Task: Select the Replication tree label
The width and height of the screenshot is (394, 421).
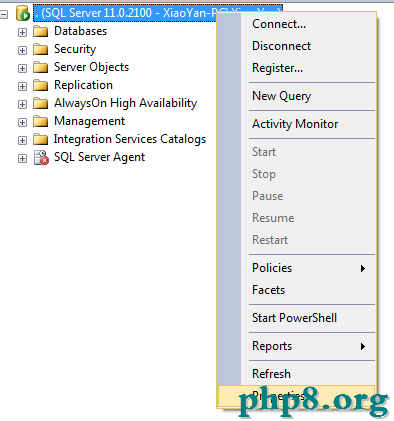Action: click(83, 85)
